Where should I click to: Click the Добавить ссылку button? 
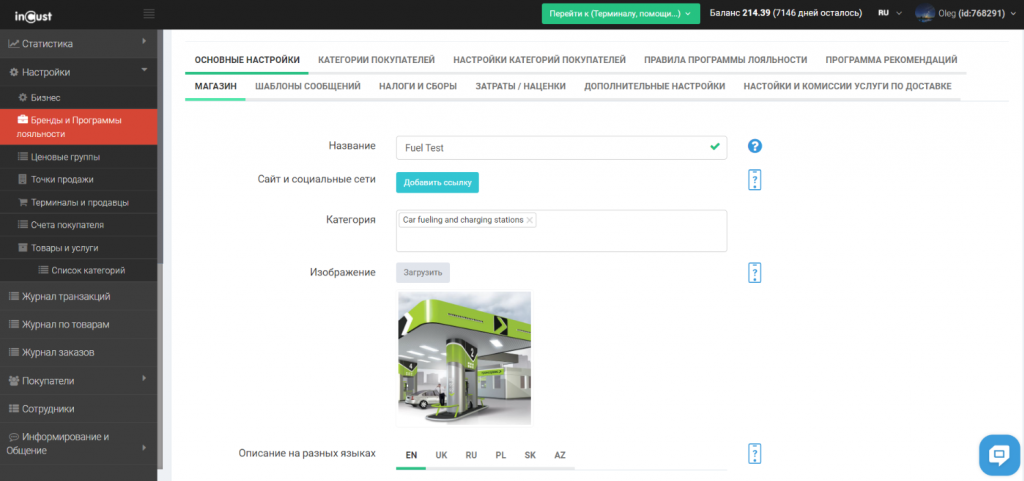click(x=437, y=182)
